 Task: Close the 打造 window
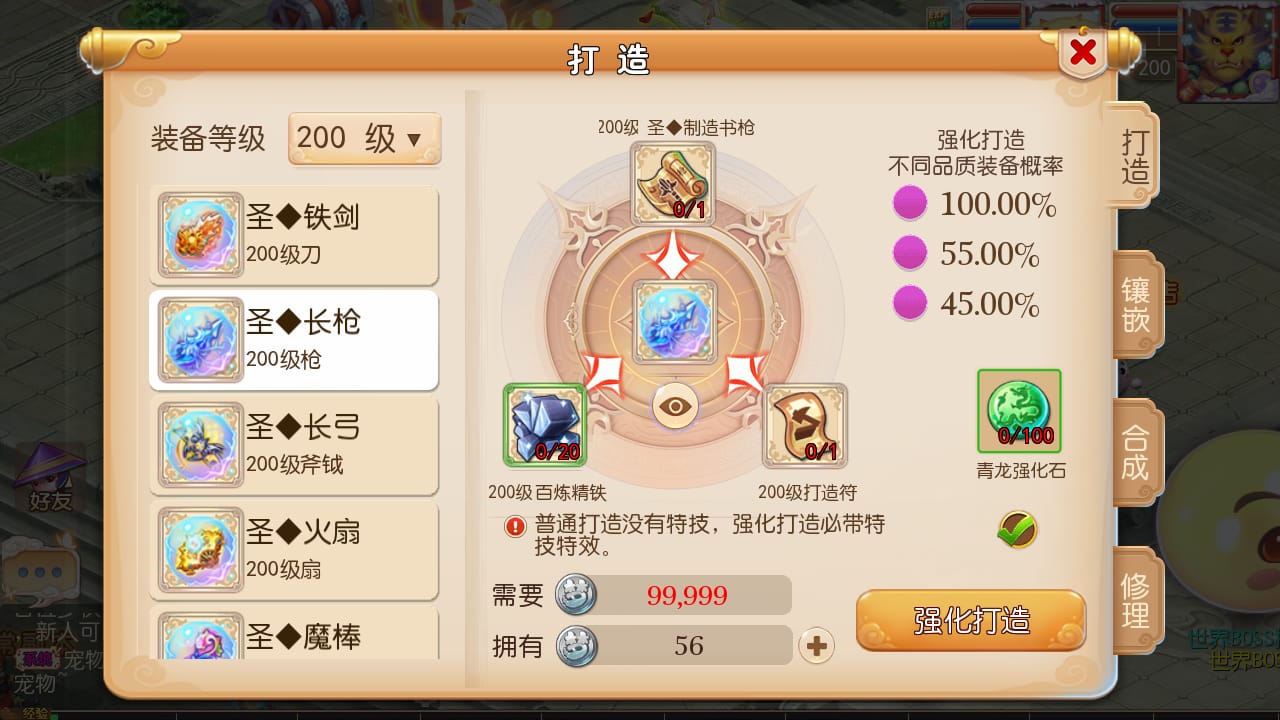click(1083, 52)
